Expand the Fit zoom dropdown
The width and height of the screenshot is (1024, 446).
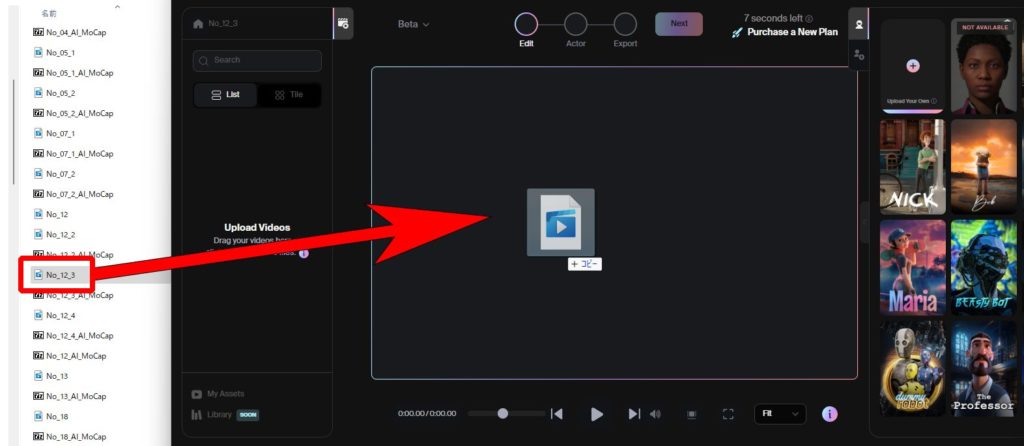click(x=781, y=414)
